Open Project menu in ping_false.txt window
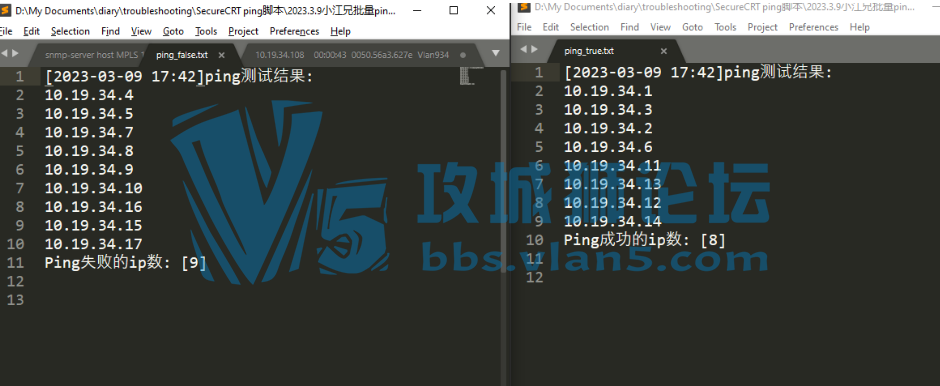The image size is (940, 386). [243, 31]
